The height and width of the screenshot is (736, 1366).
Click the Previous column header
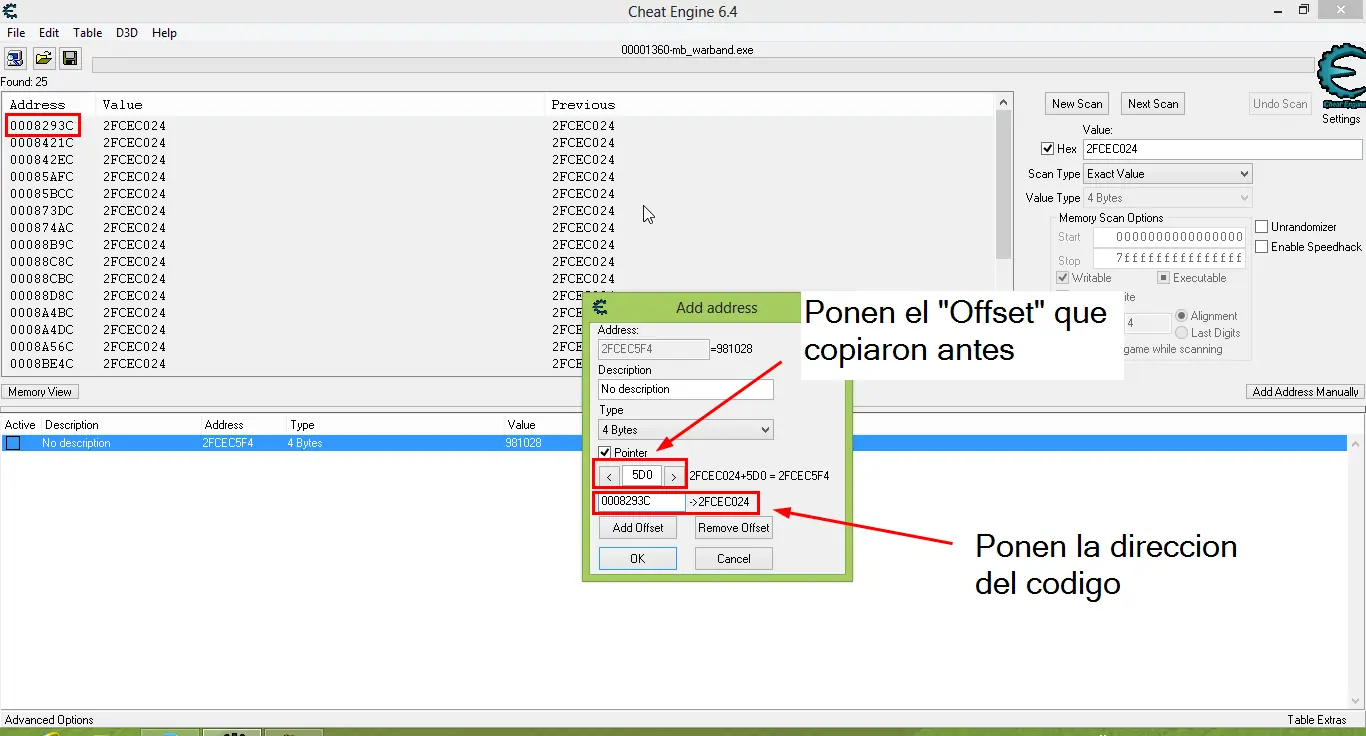coord(583,105)
